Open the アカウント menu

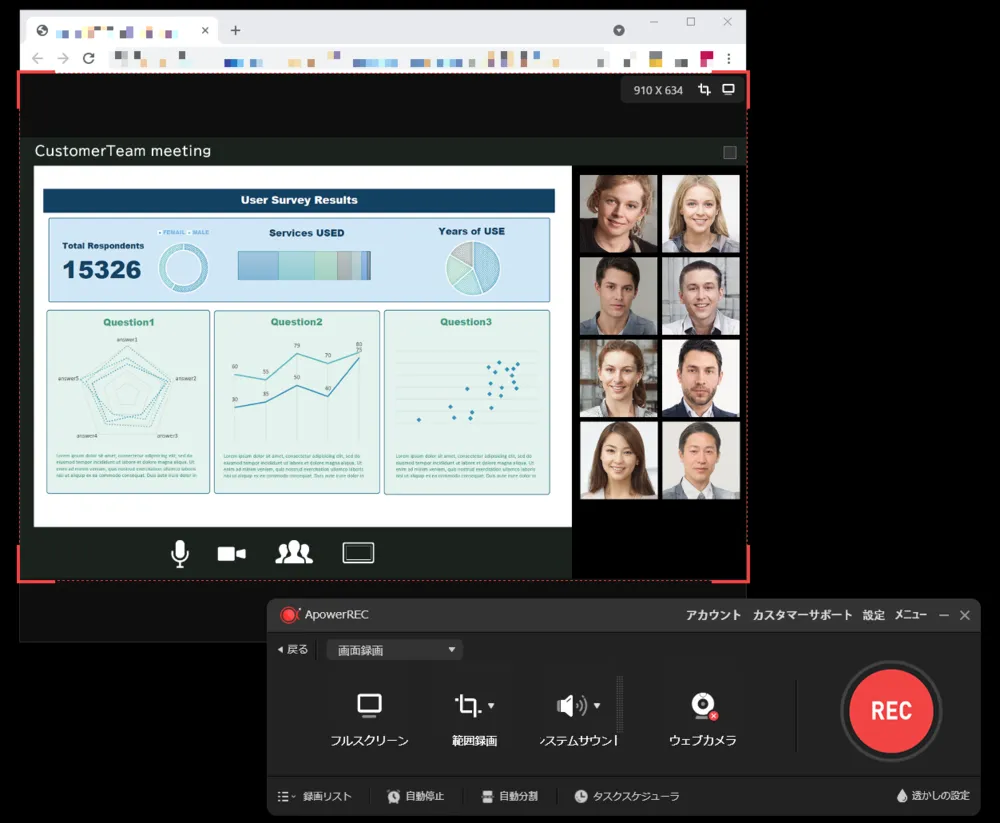point(713,615)
